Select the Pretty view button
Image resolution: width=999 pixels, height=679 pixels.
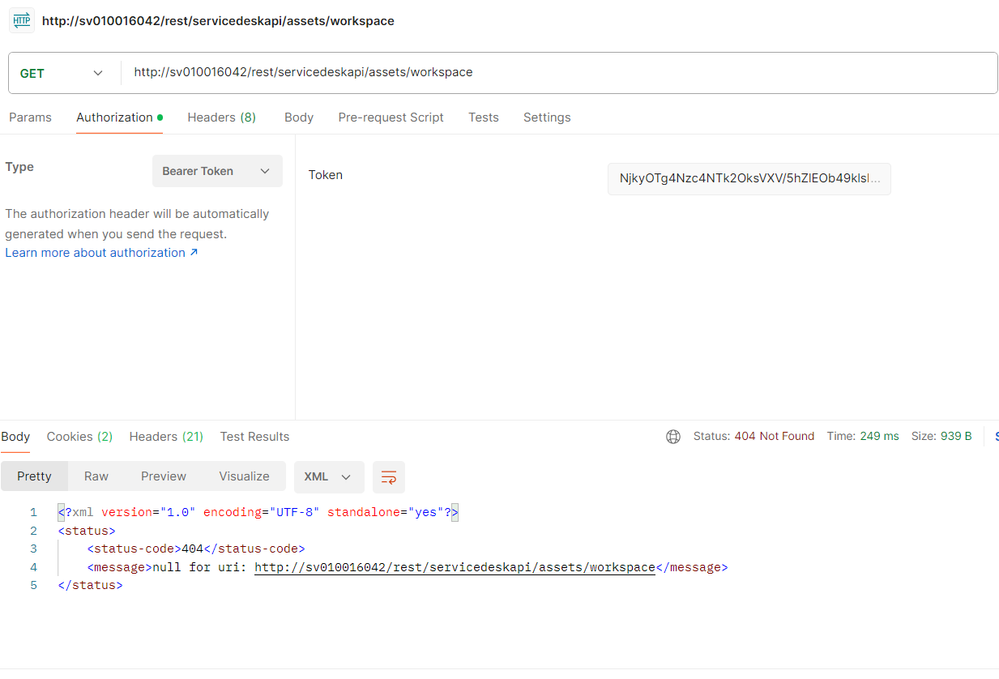coord(34,476)
